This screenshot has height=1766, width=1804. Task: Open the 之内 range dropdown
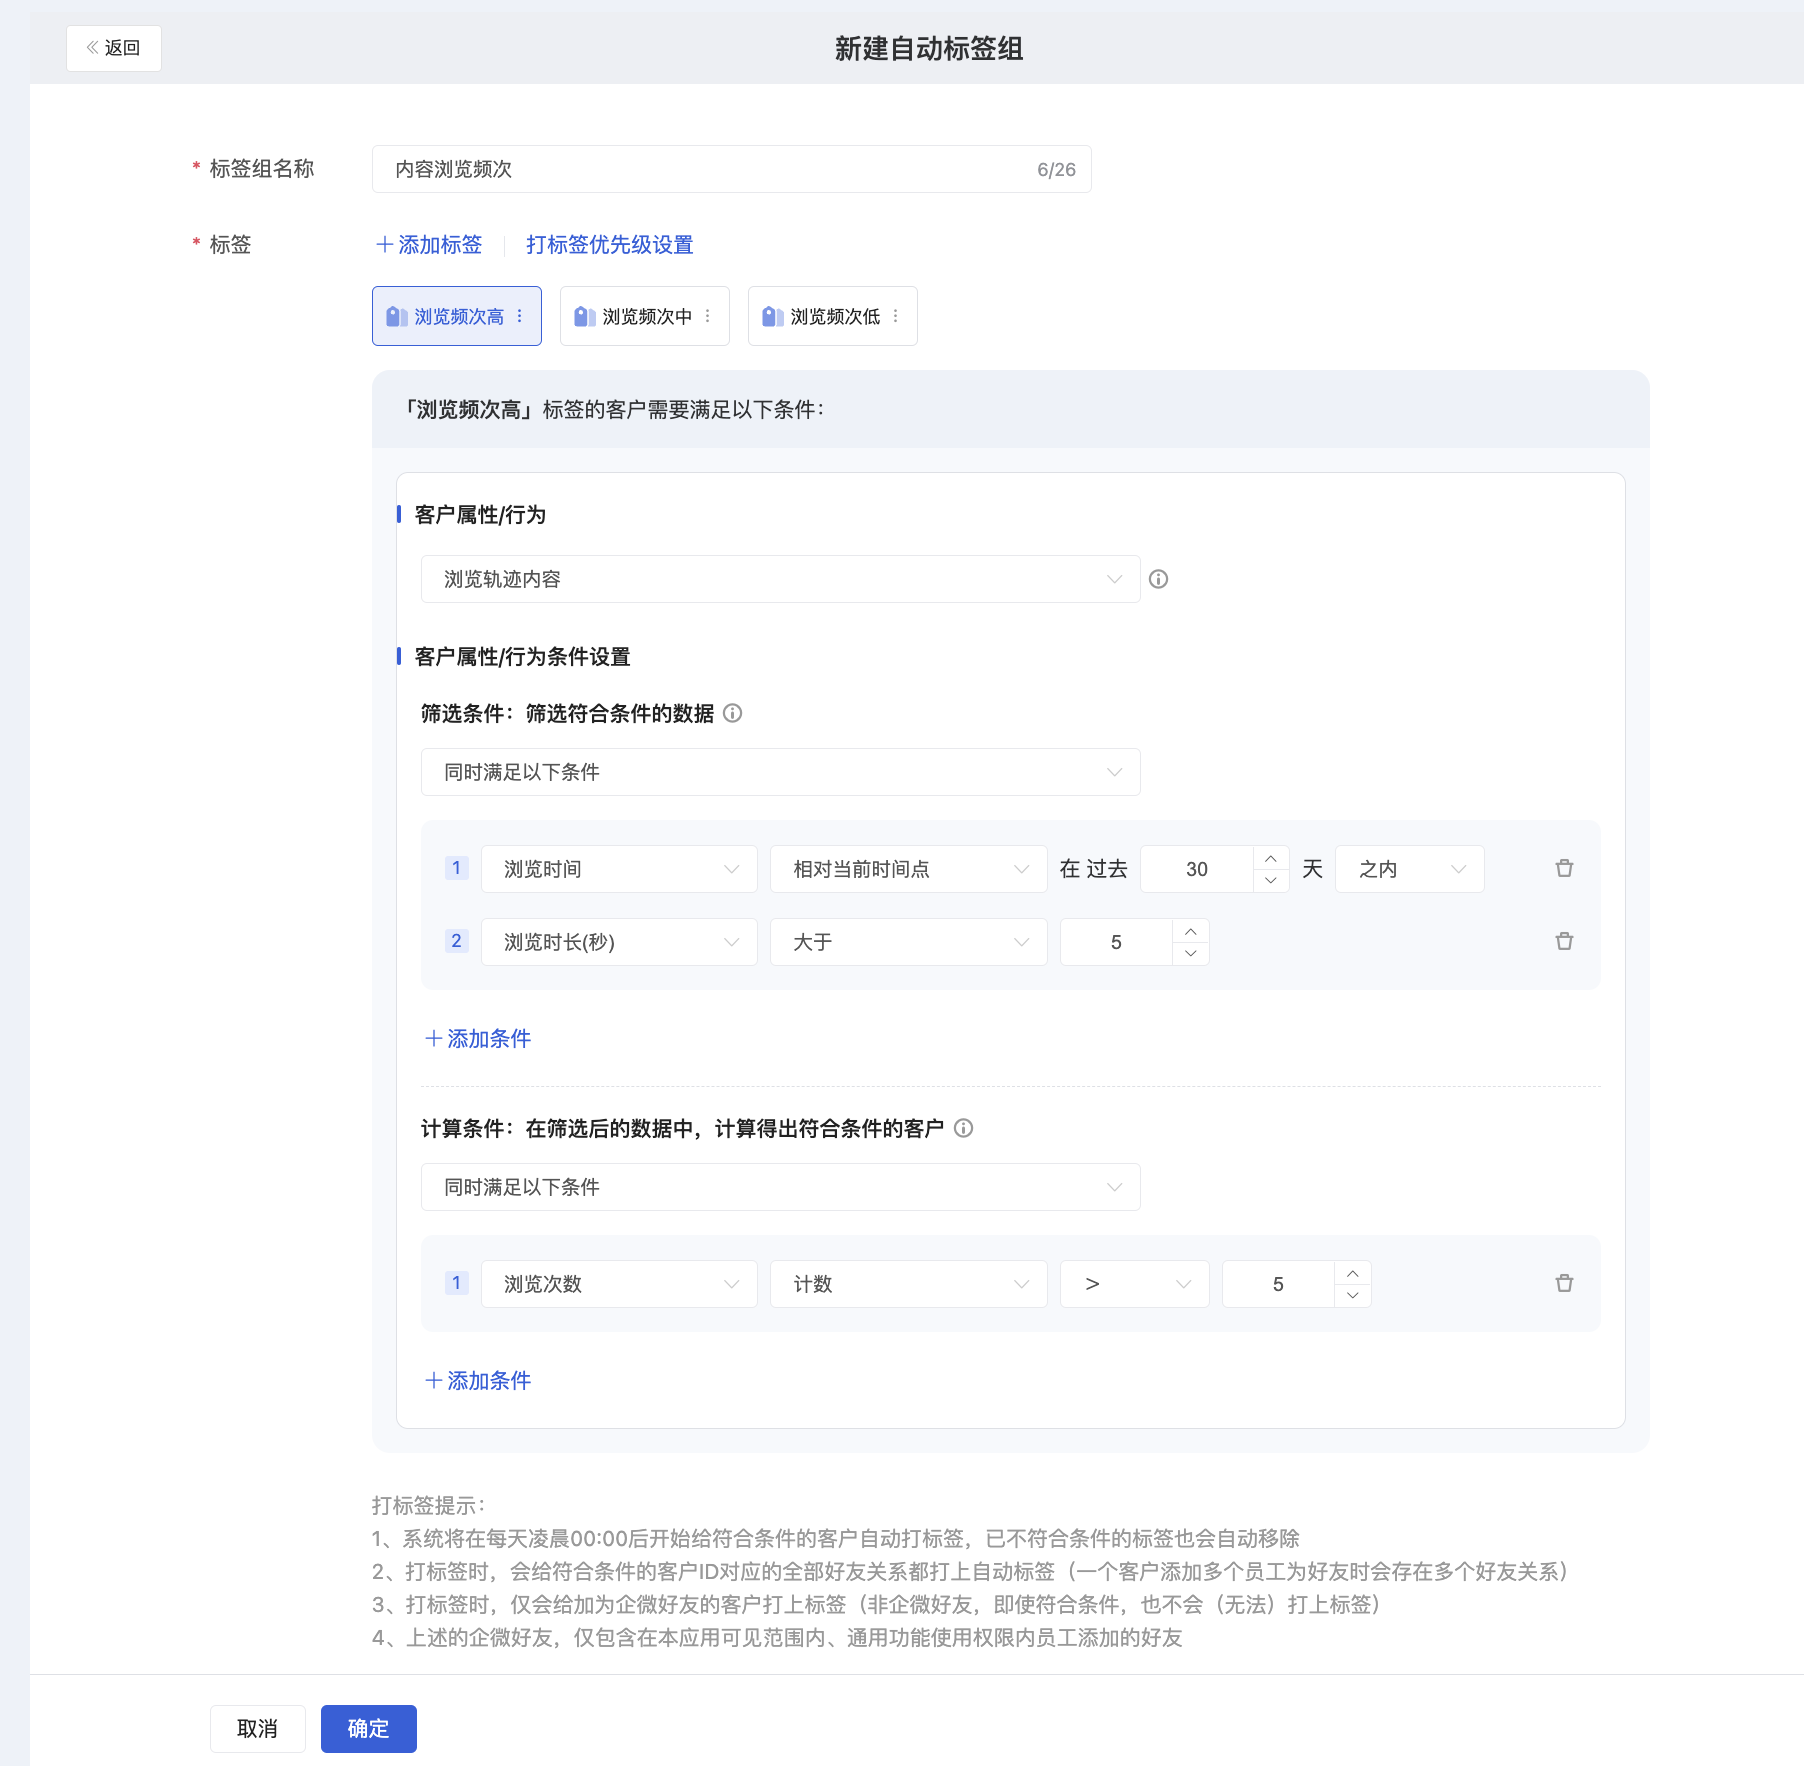point(1409,869)
